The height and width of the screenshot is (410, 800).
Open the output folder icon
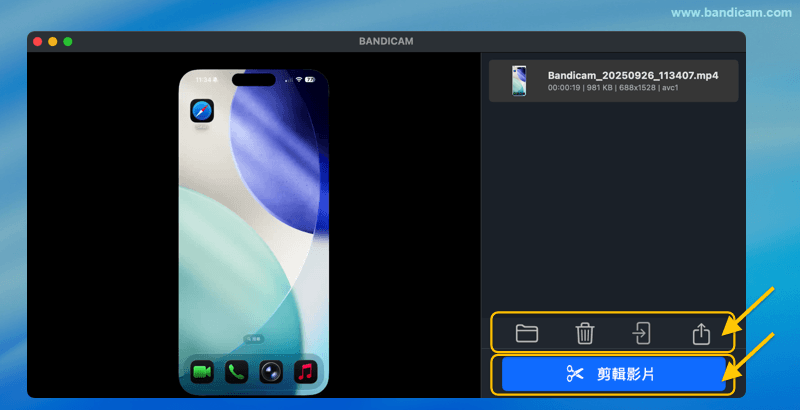point(526,334)
